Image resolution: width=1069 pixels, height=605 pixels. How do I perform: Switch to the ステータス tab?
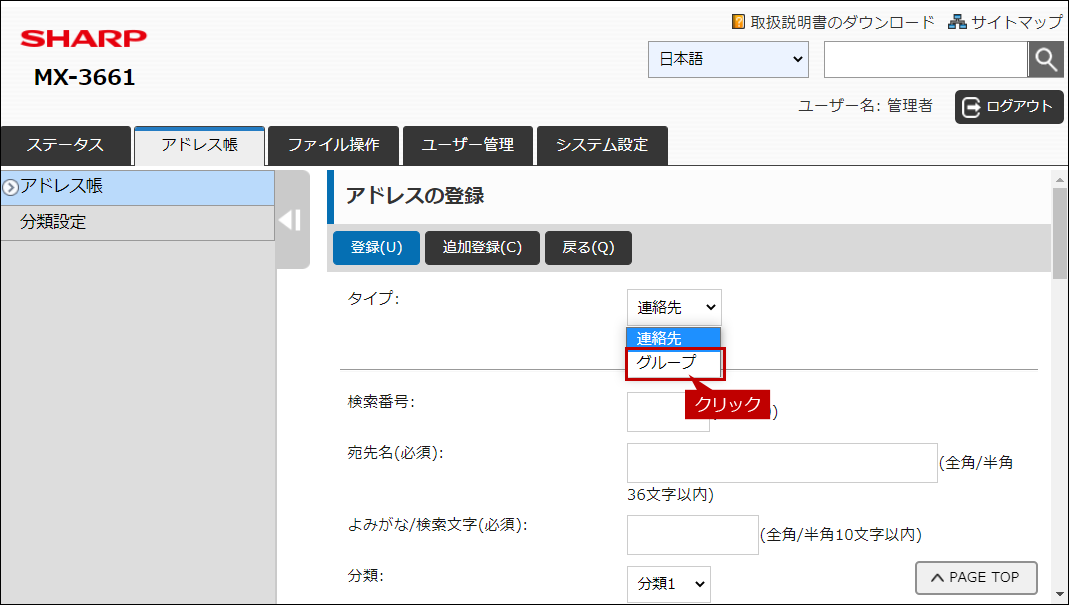coord(65,145)
